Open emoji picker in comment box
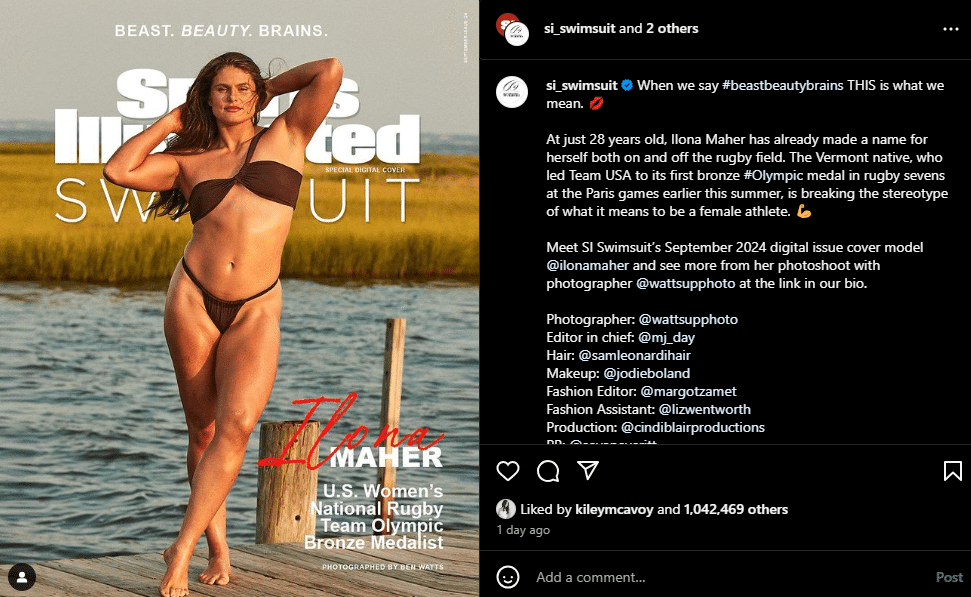 point(508,577)
